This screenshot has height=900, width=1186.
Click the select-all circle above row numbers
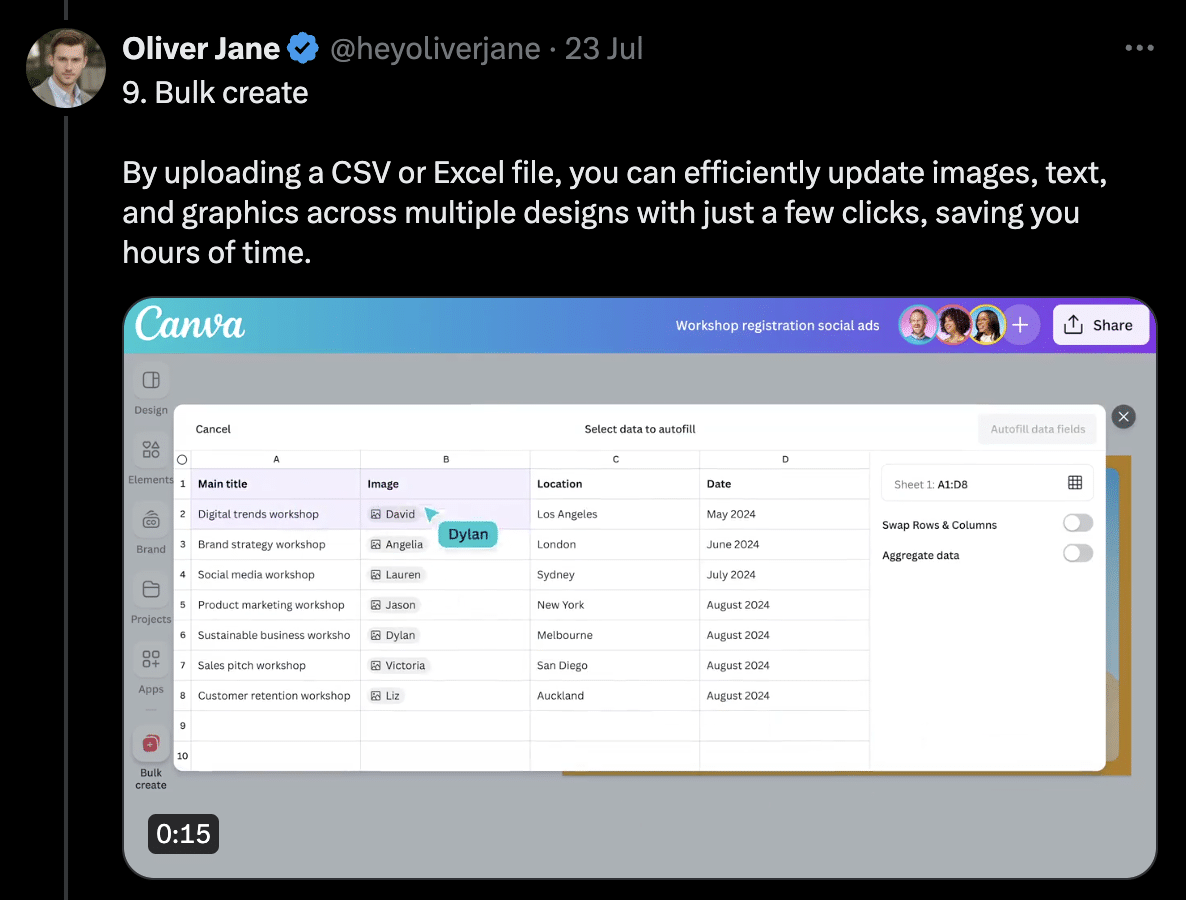pos(181,458)
